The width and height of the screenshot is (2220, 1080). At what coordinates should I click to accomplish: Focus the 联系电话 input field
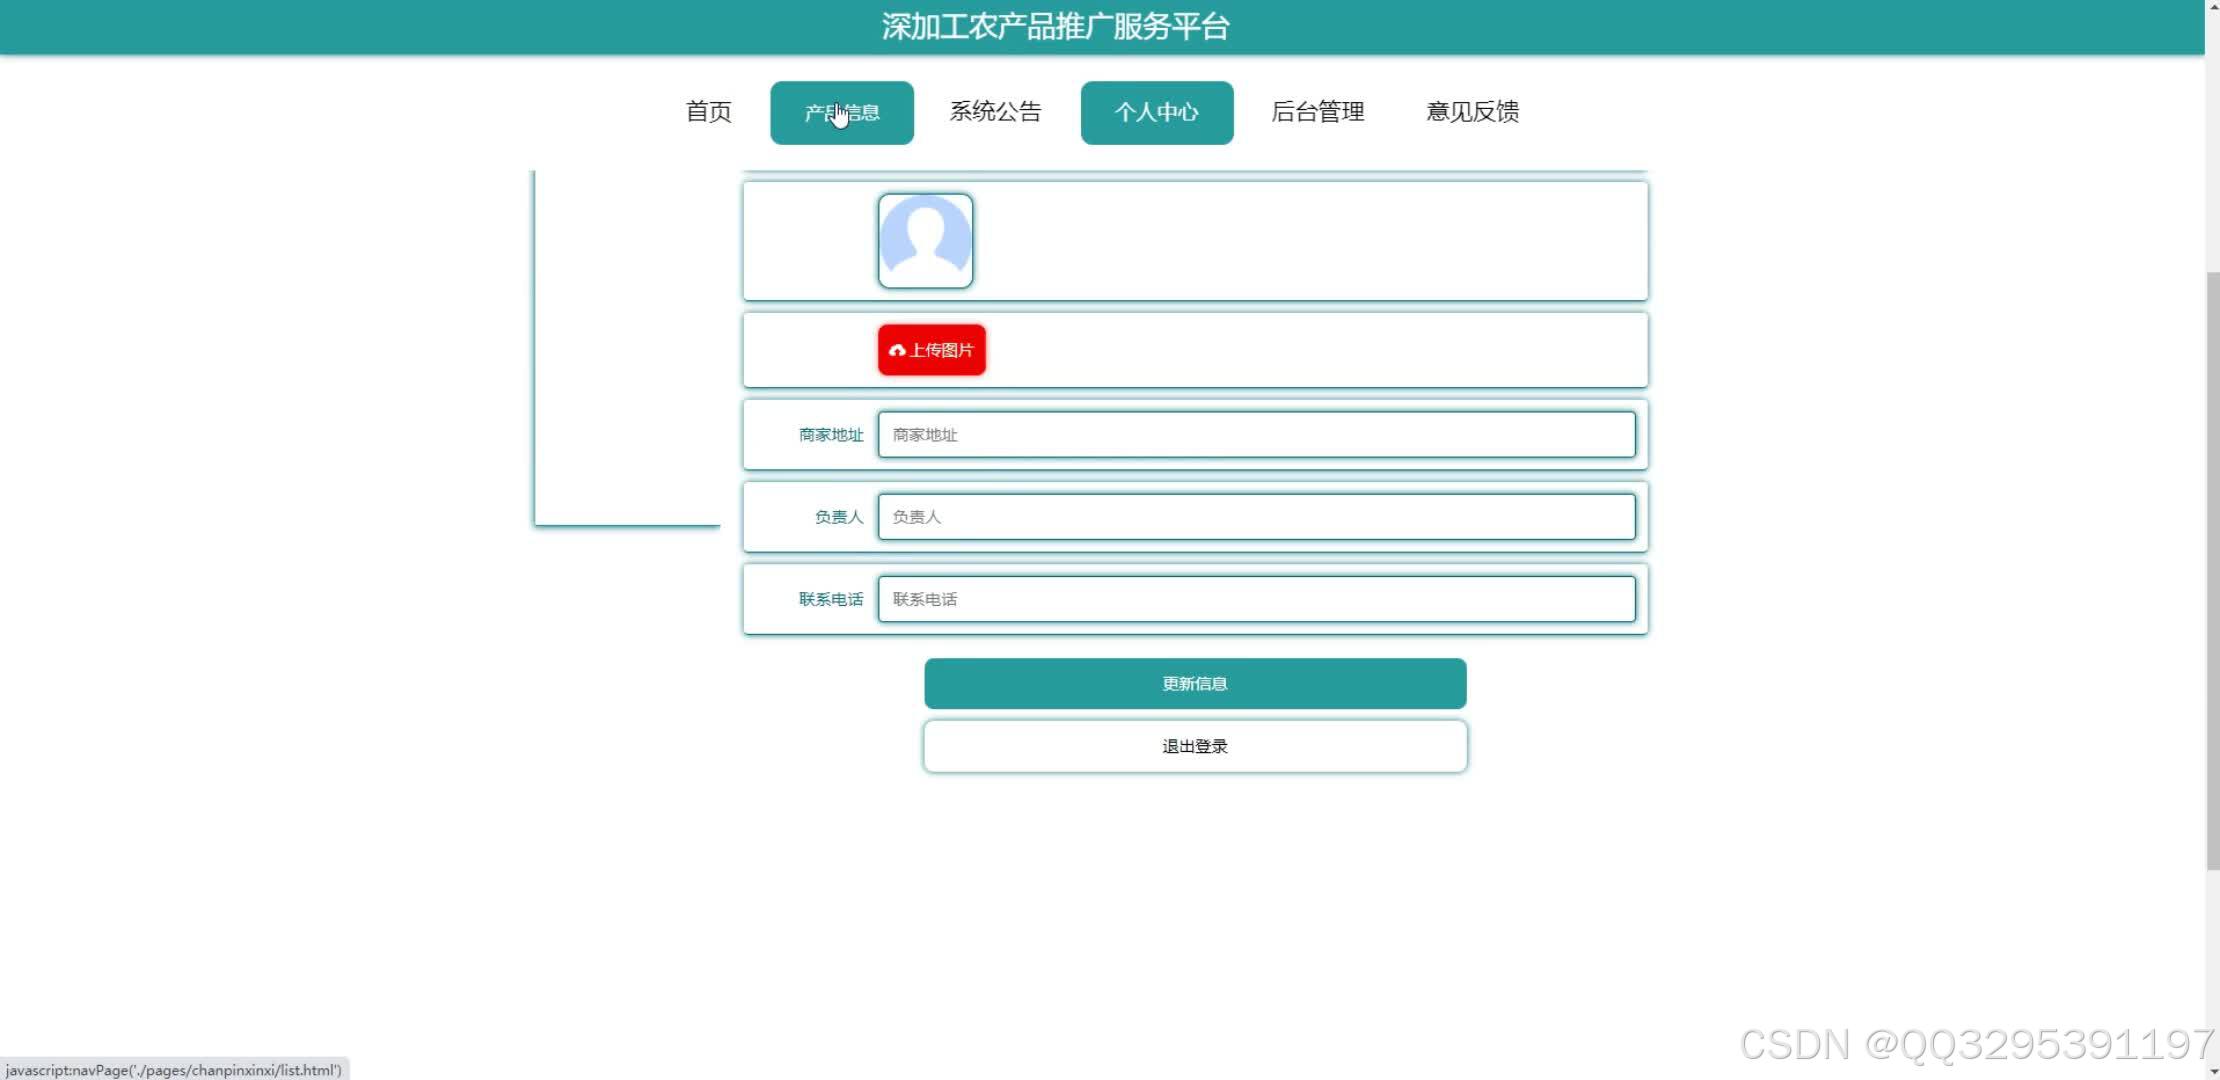point(1257,599)
